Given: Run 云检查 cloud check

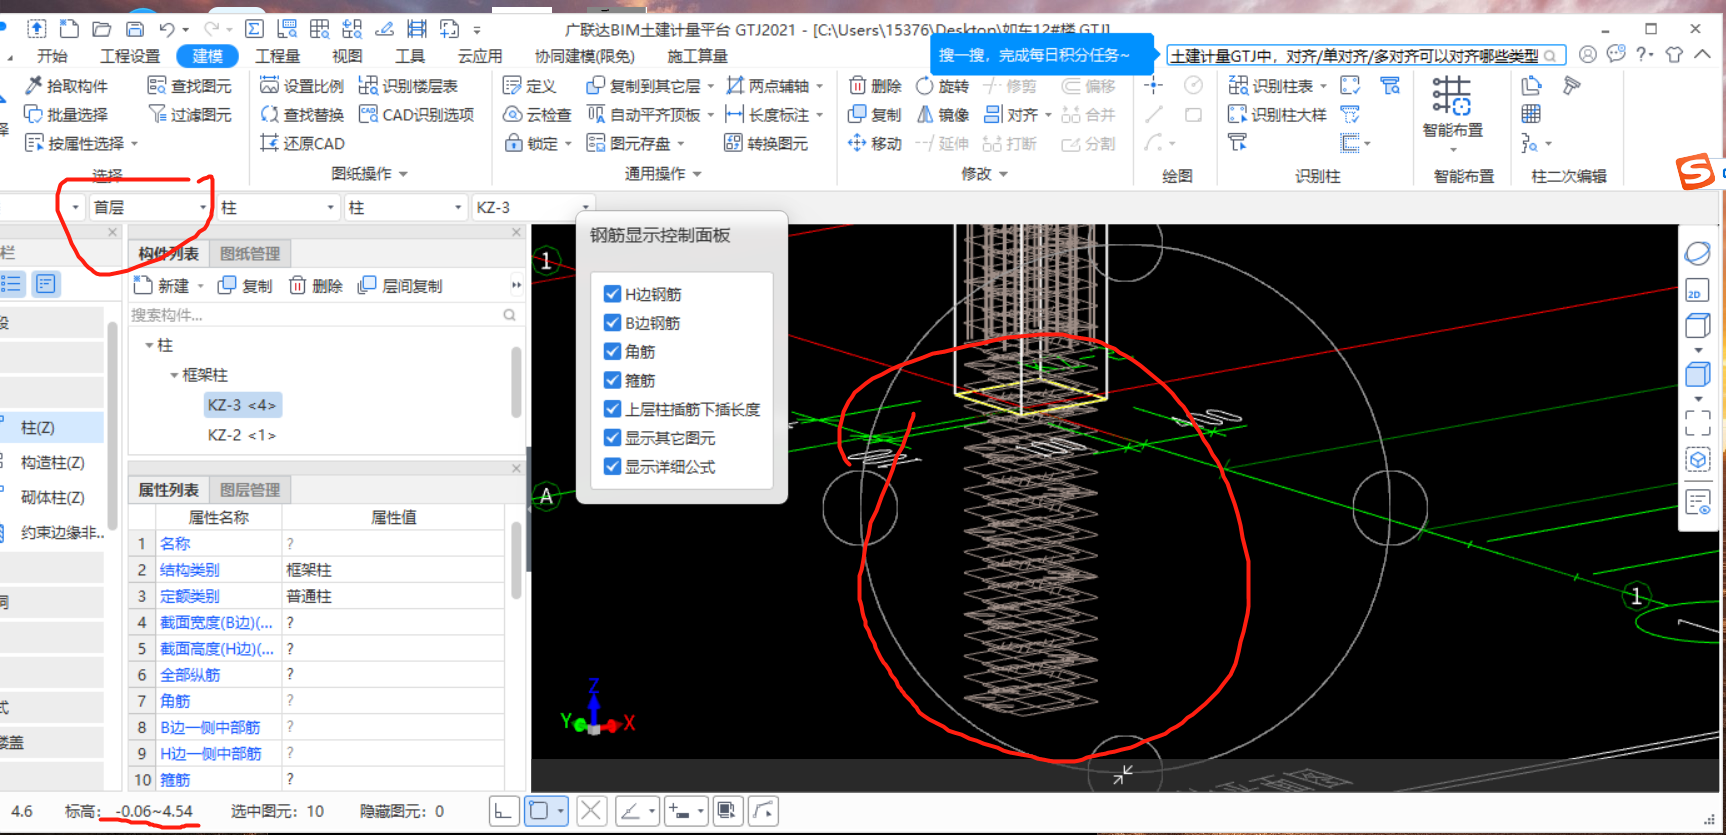Looking at the screenshot, I should 537,115.
